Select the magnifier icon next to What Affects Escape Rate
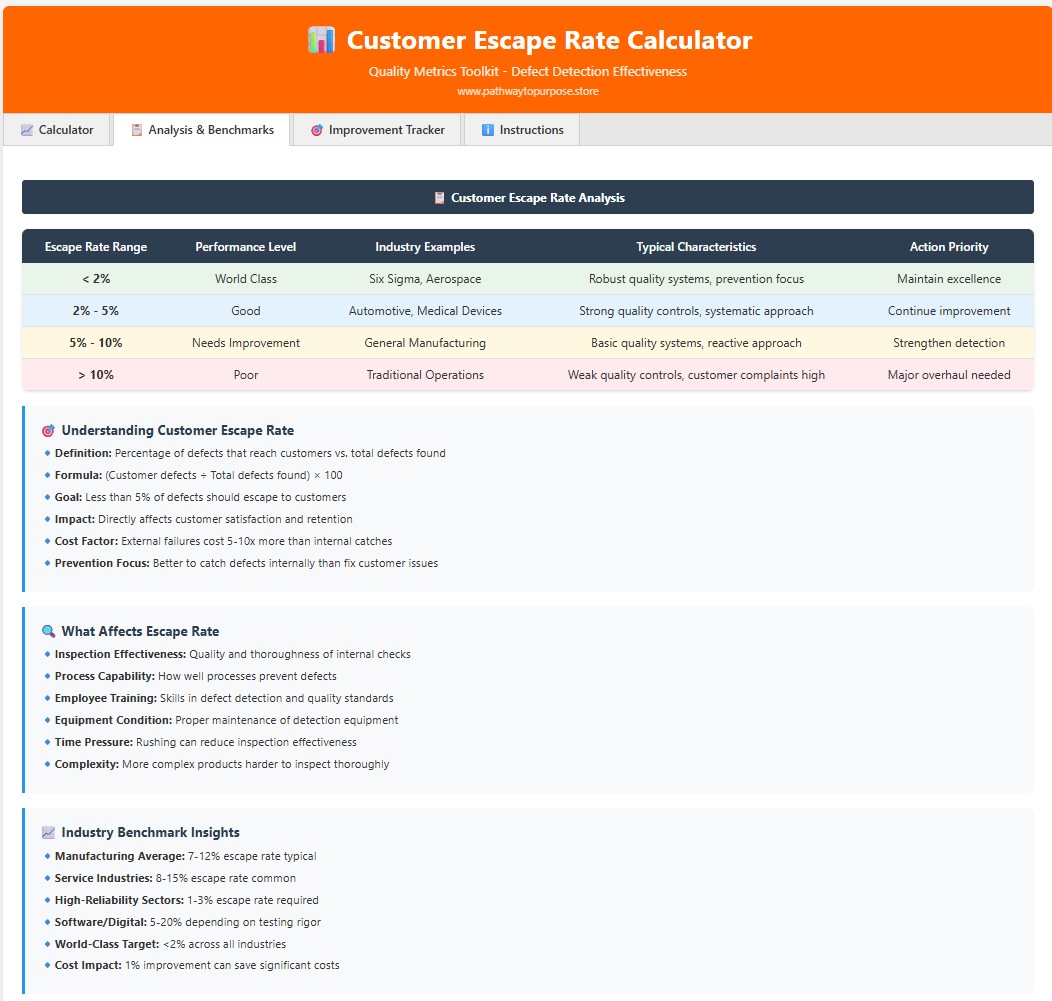 (46, 631)
